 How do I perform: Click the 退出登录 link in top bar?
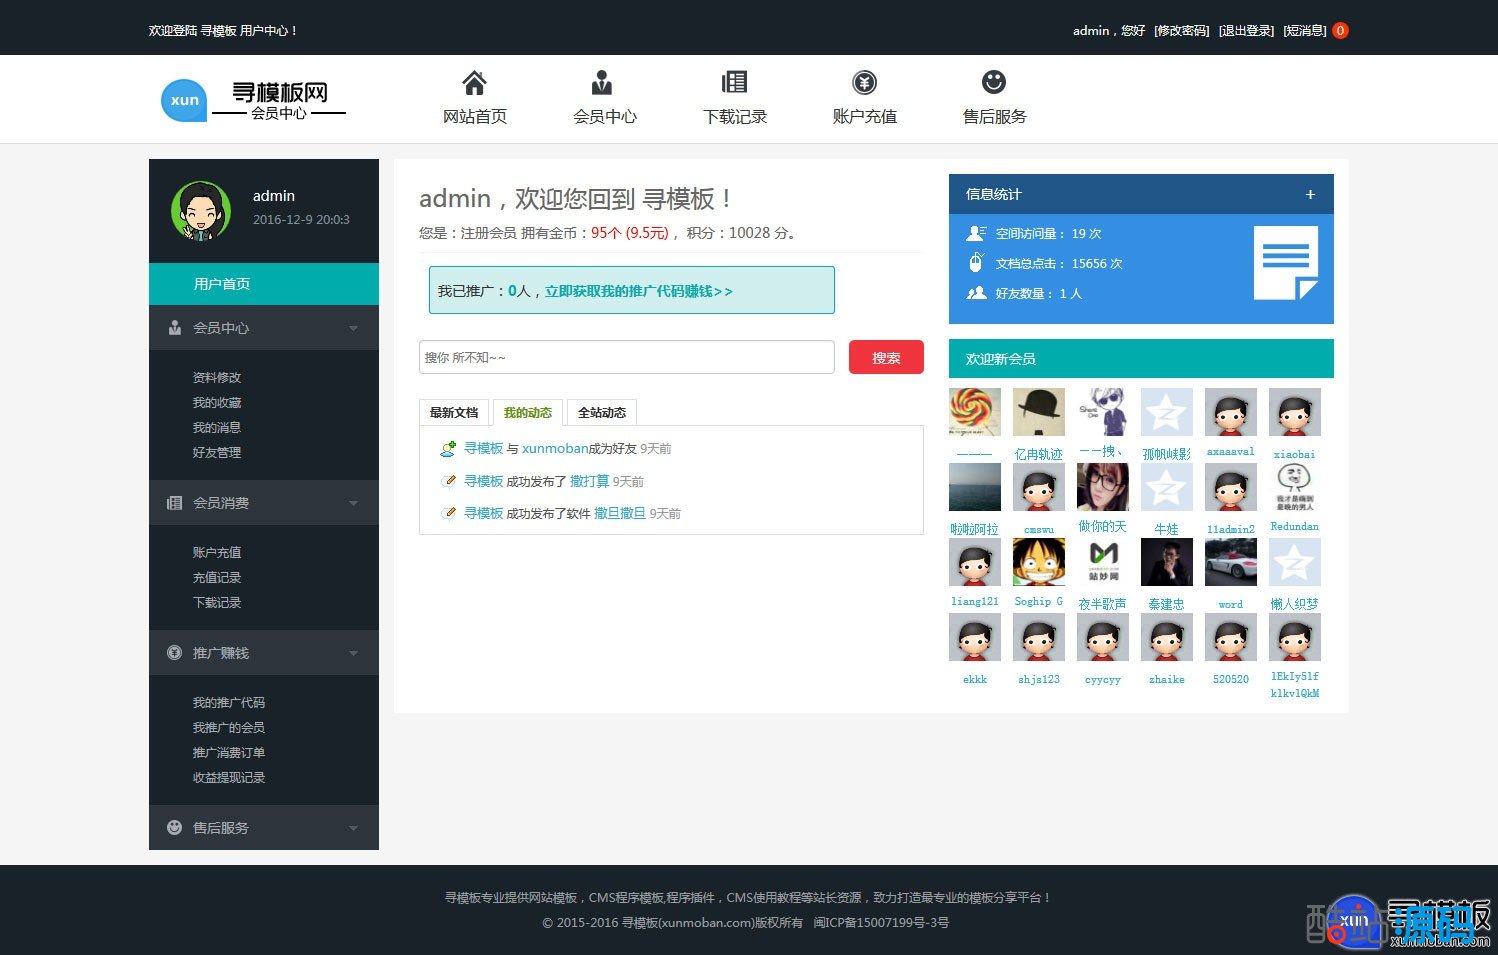click(1246, 31)
